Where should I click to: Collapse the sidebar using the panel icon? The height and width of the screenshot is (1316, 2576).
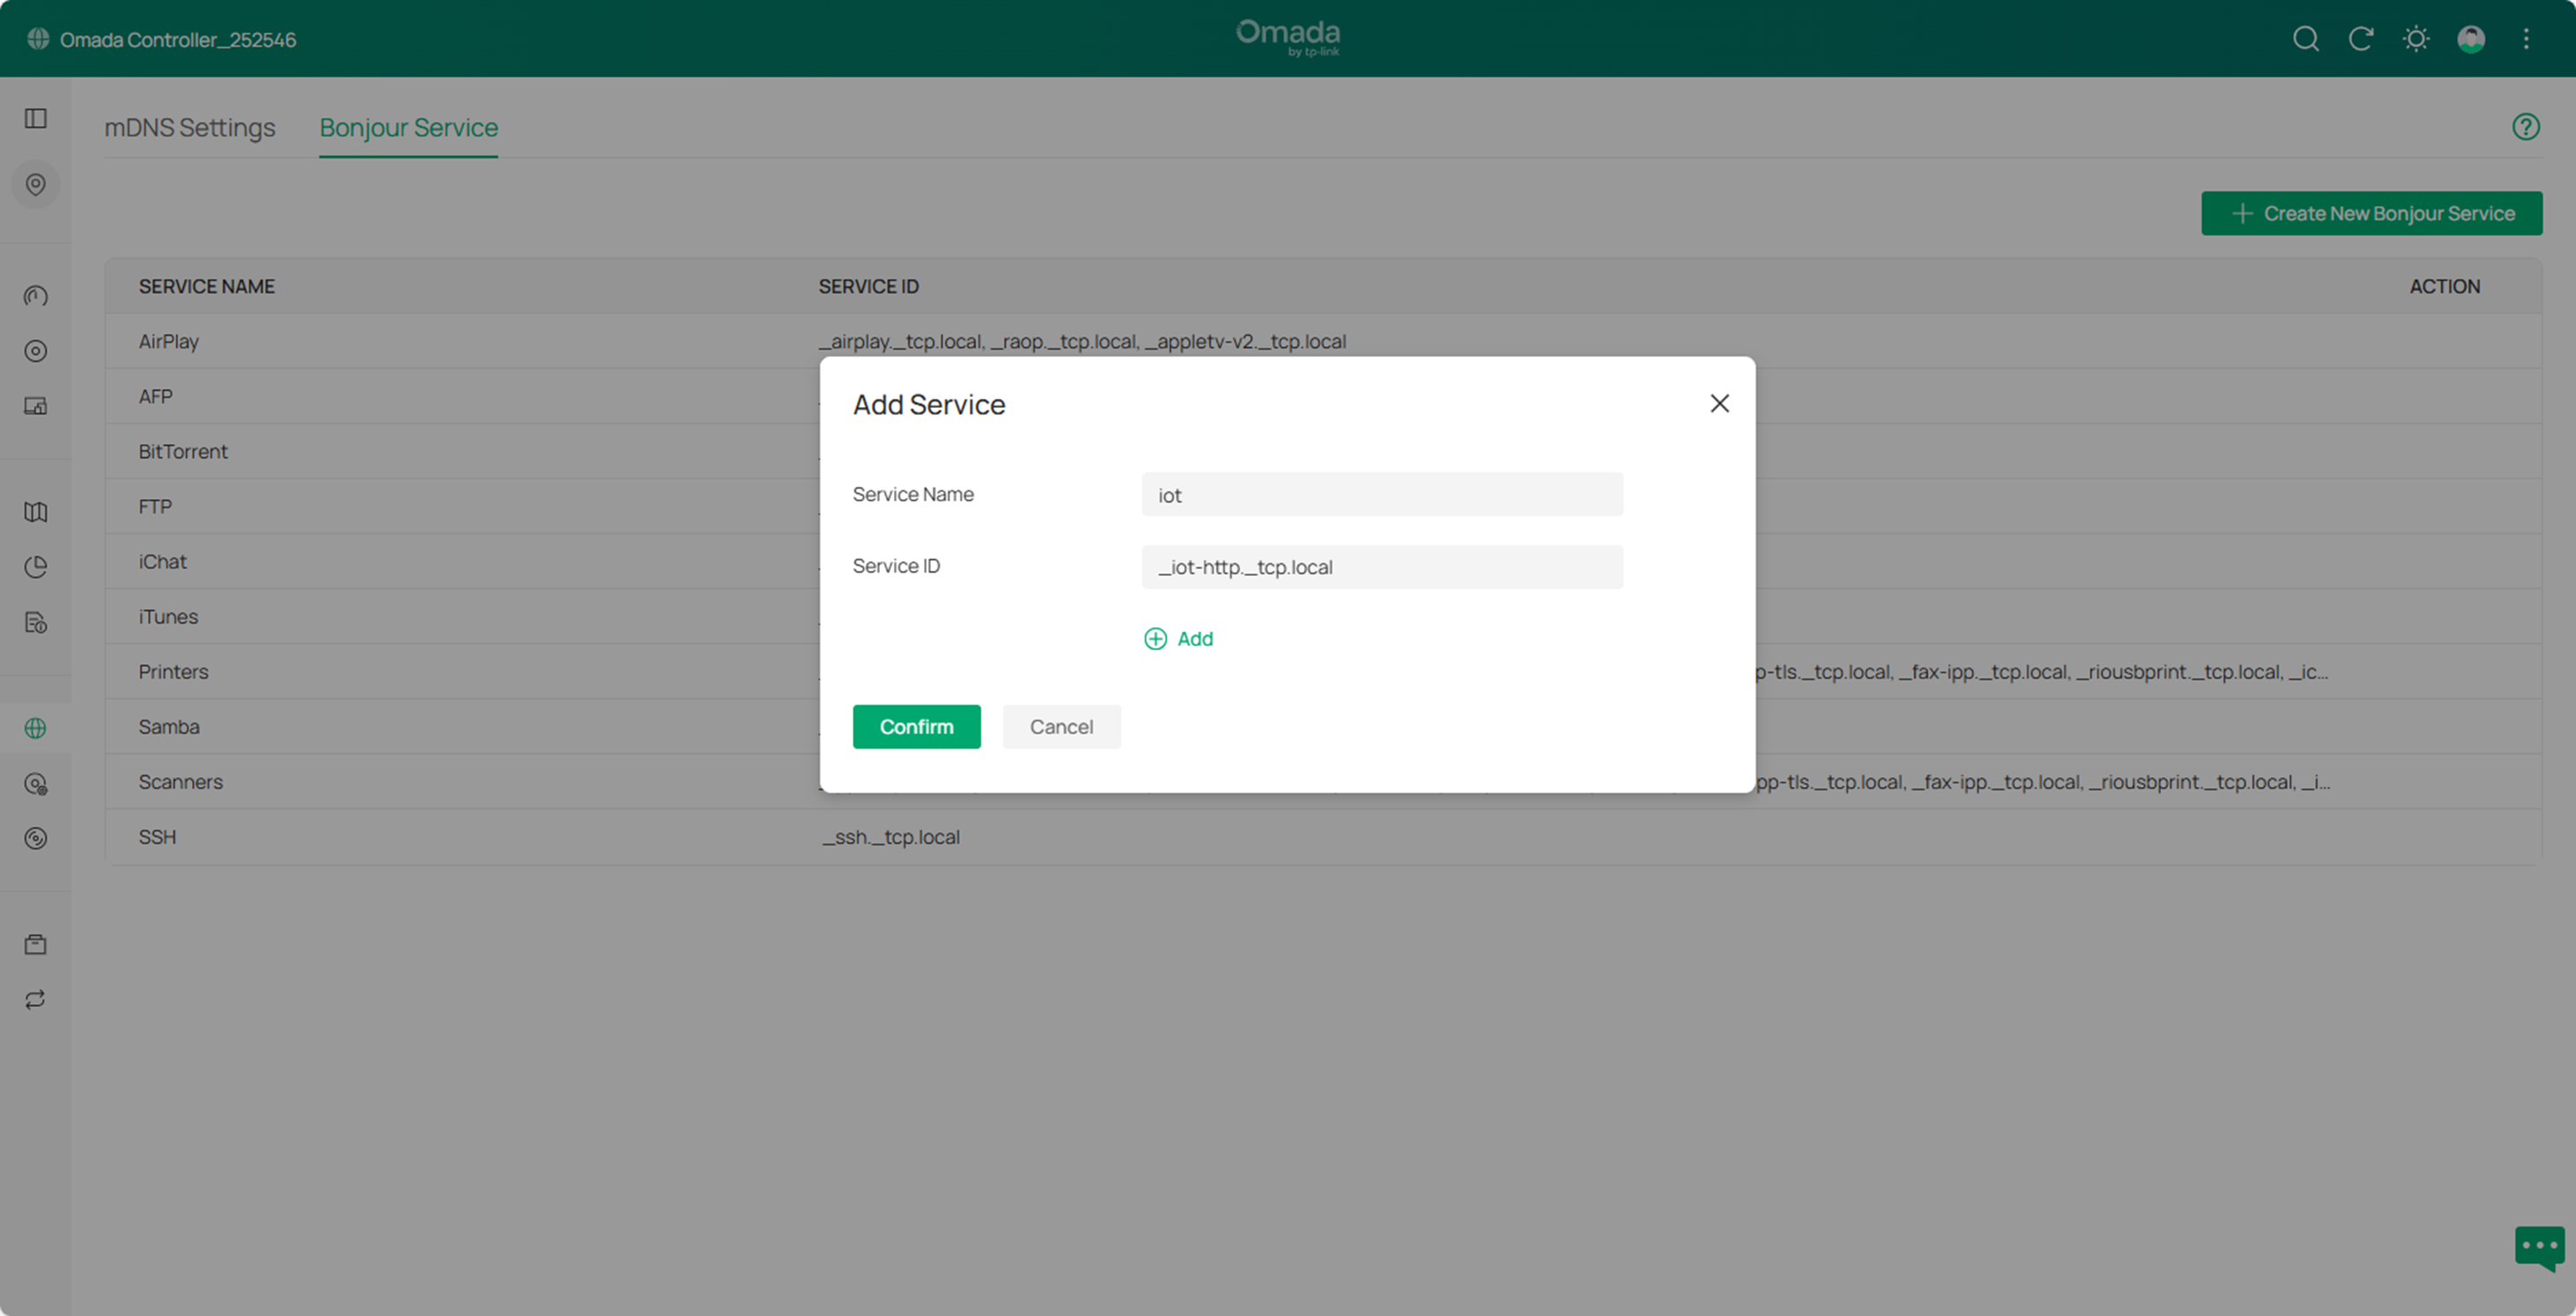[35, 118]
